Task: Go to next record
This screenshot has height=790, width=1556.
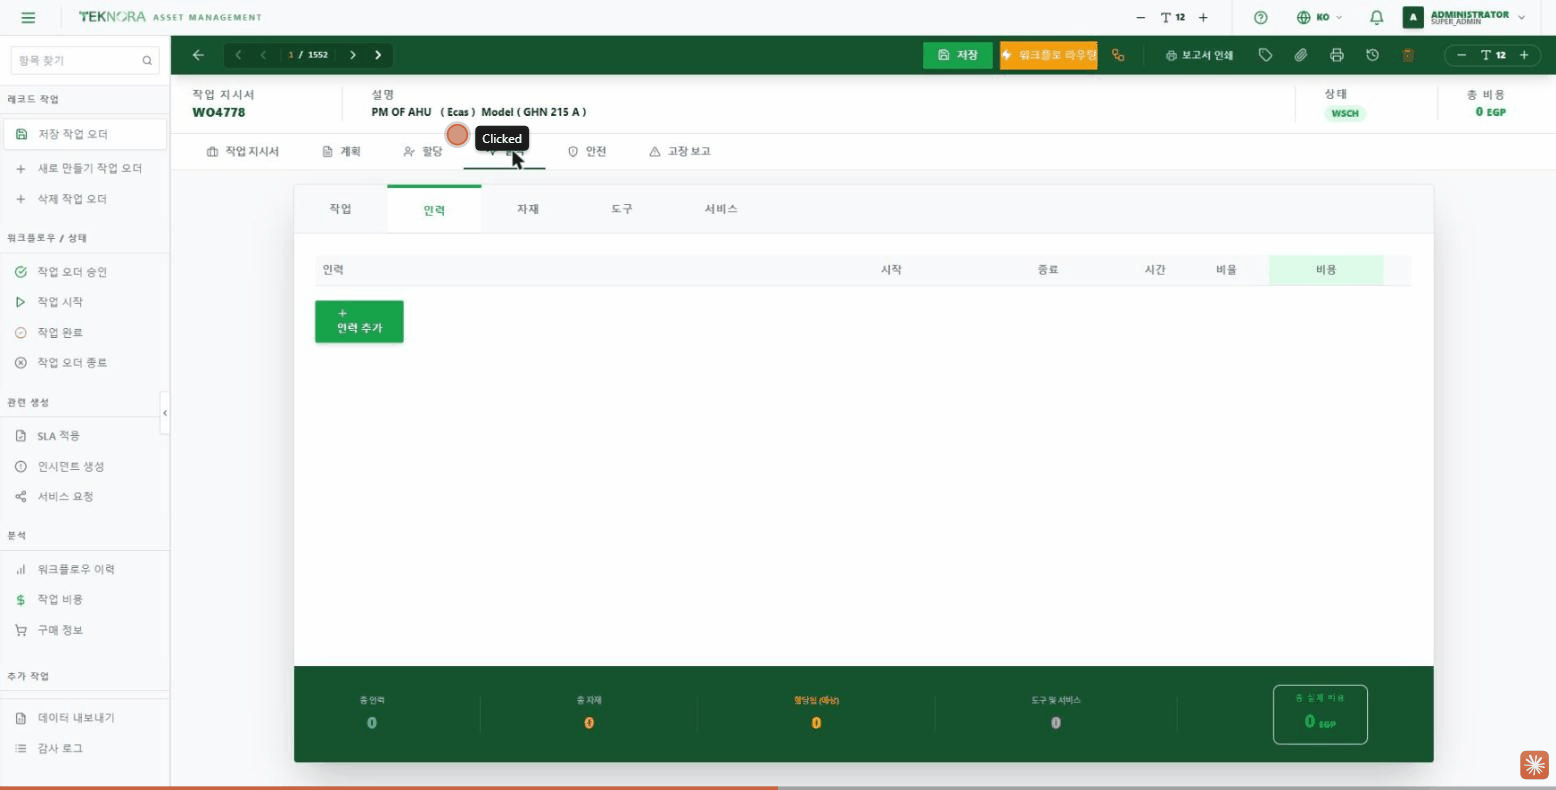Action: click(x=353, y=55)
